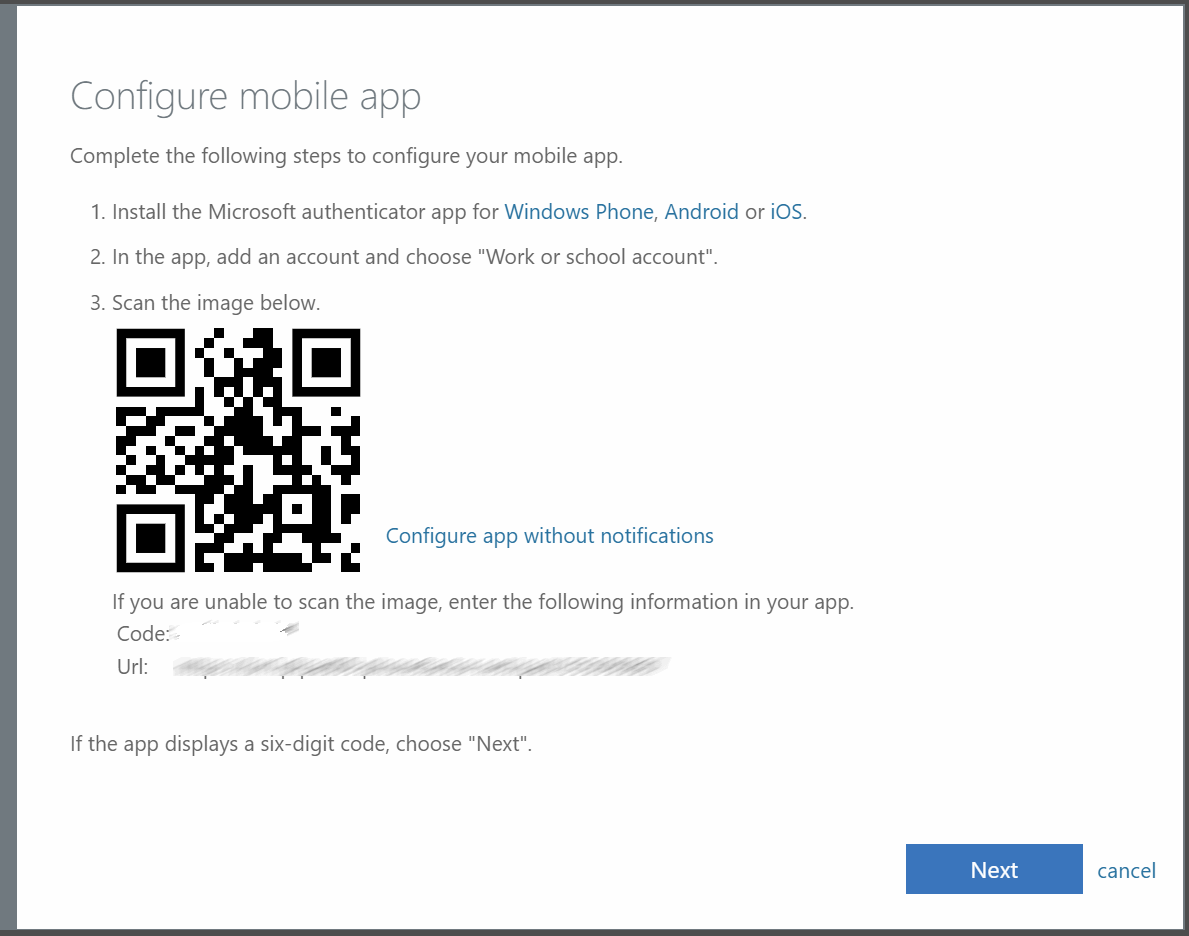
Task: Click the QR code image
Action: [238, 450]
